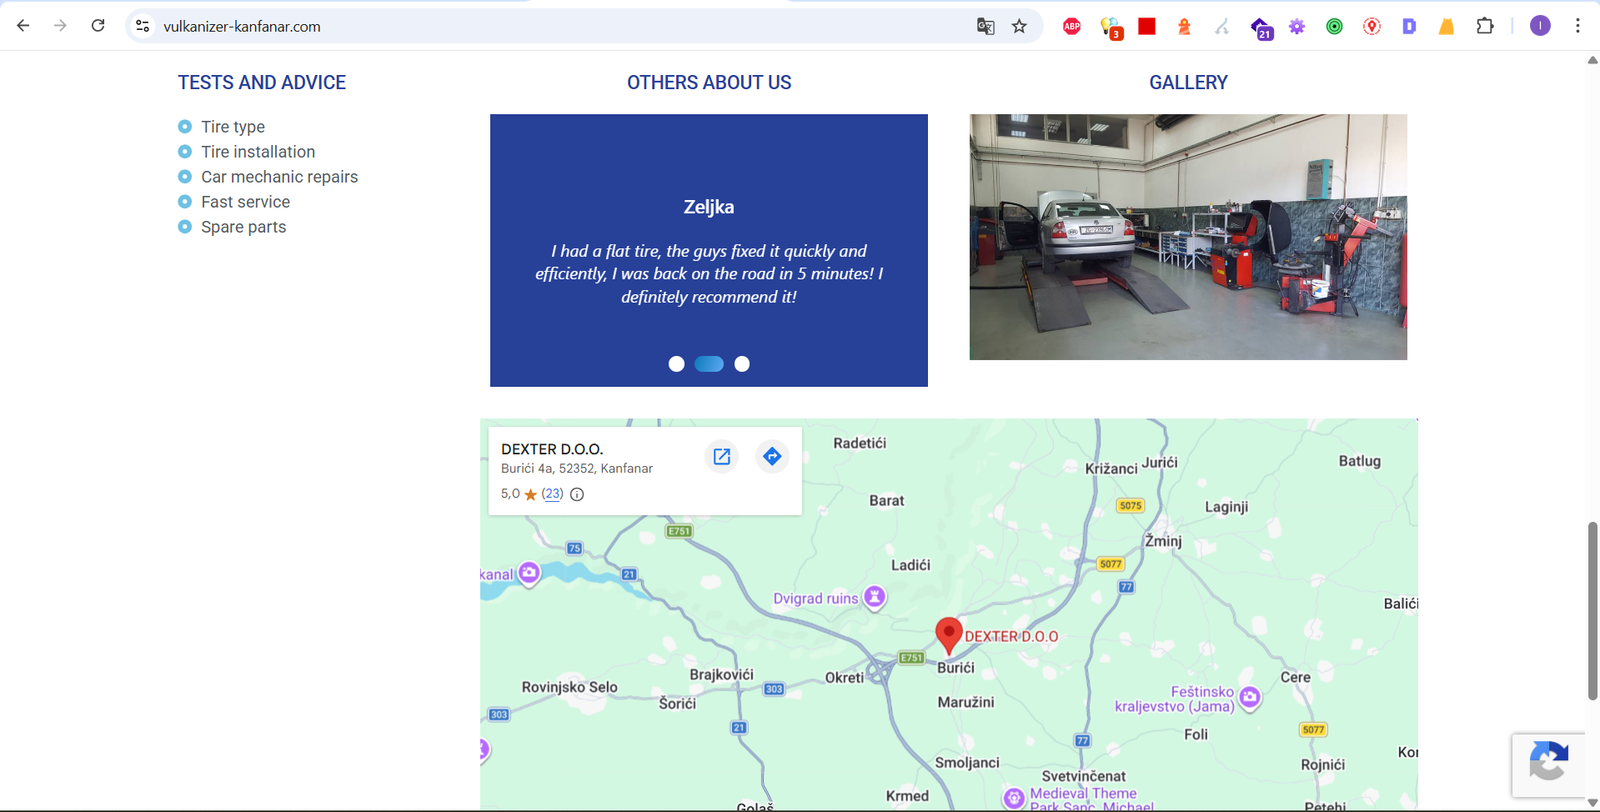Select the first testimonial slider dot
The height and width of the screenshot is (812, 1600).
pos(677,364)
